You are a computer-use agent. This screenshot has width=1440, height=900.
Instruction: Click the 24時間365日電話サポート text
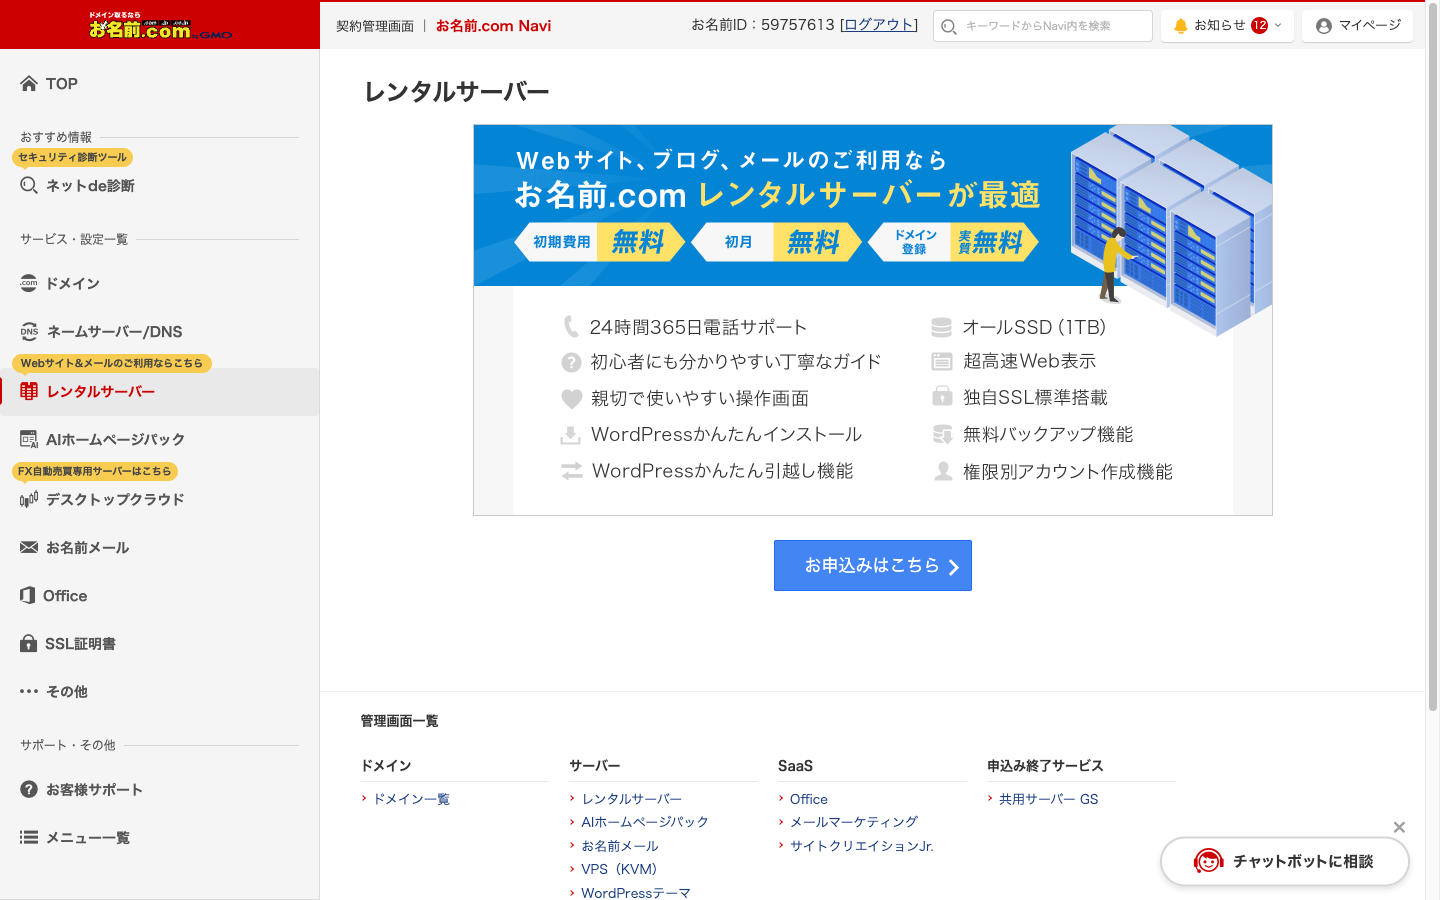click(698, 327)
